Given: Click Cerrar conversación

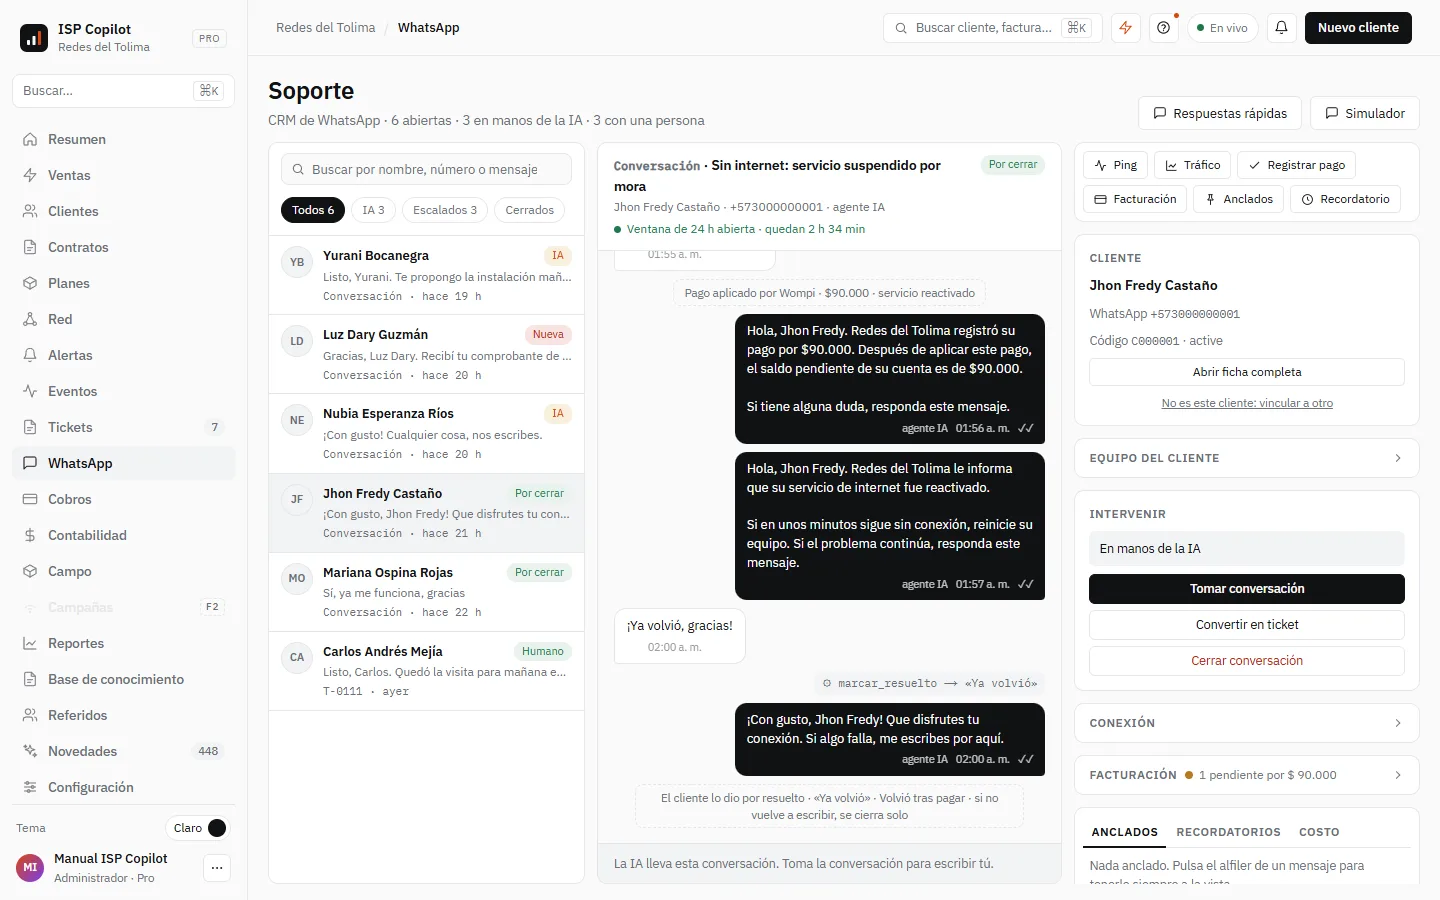Looking at the screenshot, I should pyautogui.click(x=1247, y=661).
